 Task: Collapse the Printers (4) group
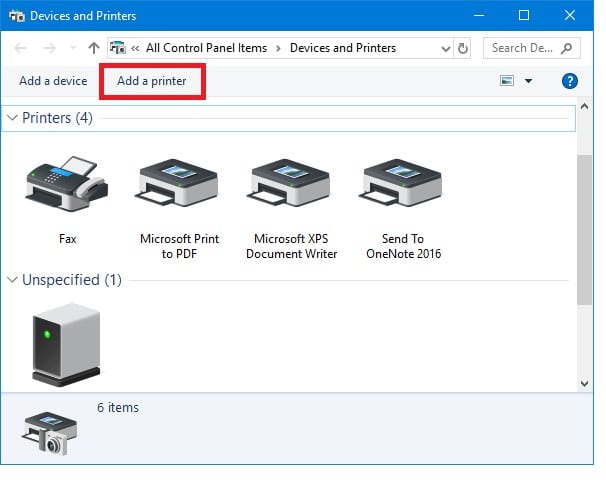(12, 117)
